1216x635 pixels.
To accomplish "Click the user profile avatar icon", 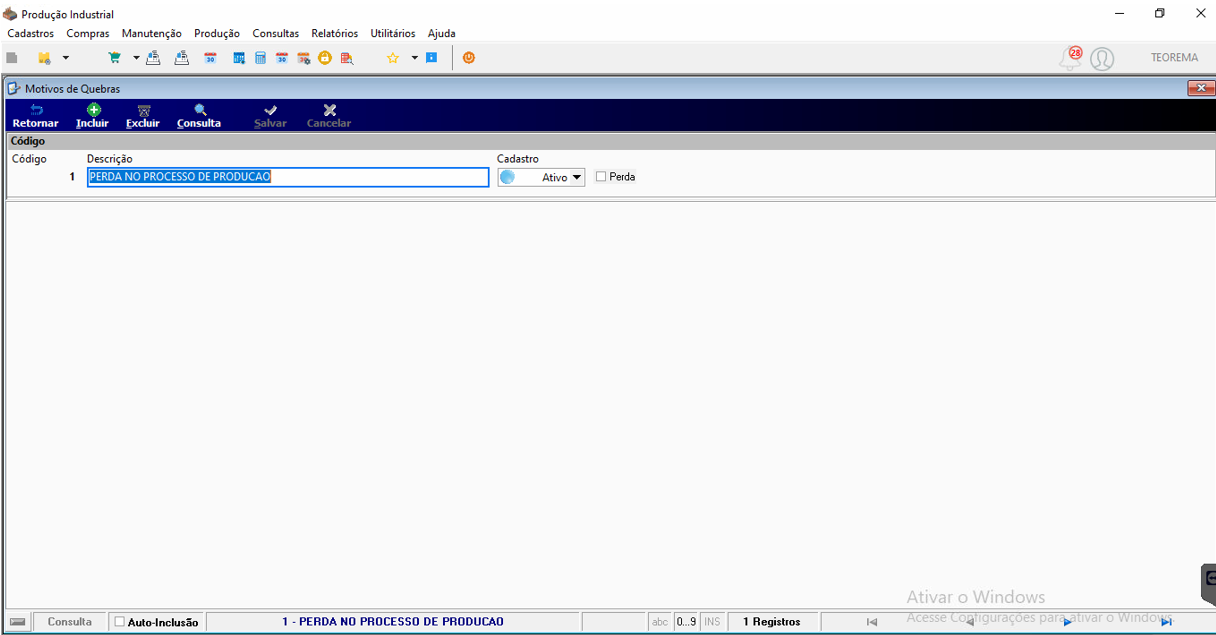I will point(1102,59).
